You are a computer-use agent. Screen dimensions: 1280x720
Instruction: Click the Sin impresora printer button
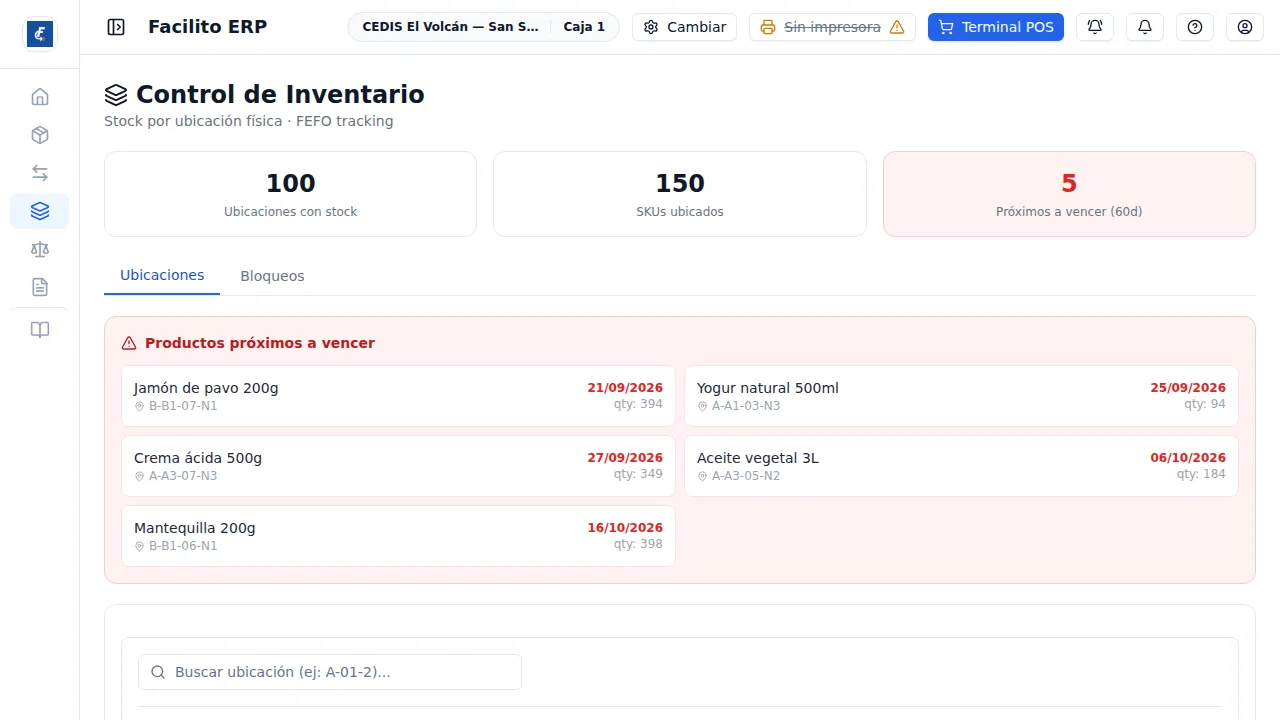pyautogui.click(x=832, y=27)
